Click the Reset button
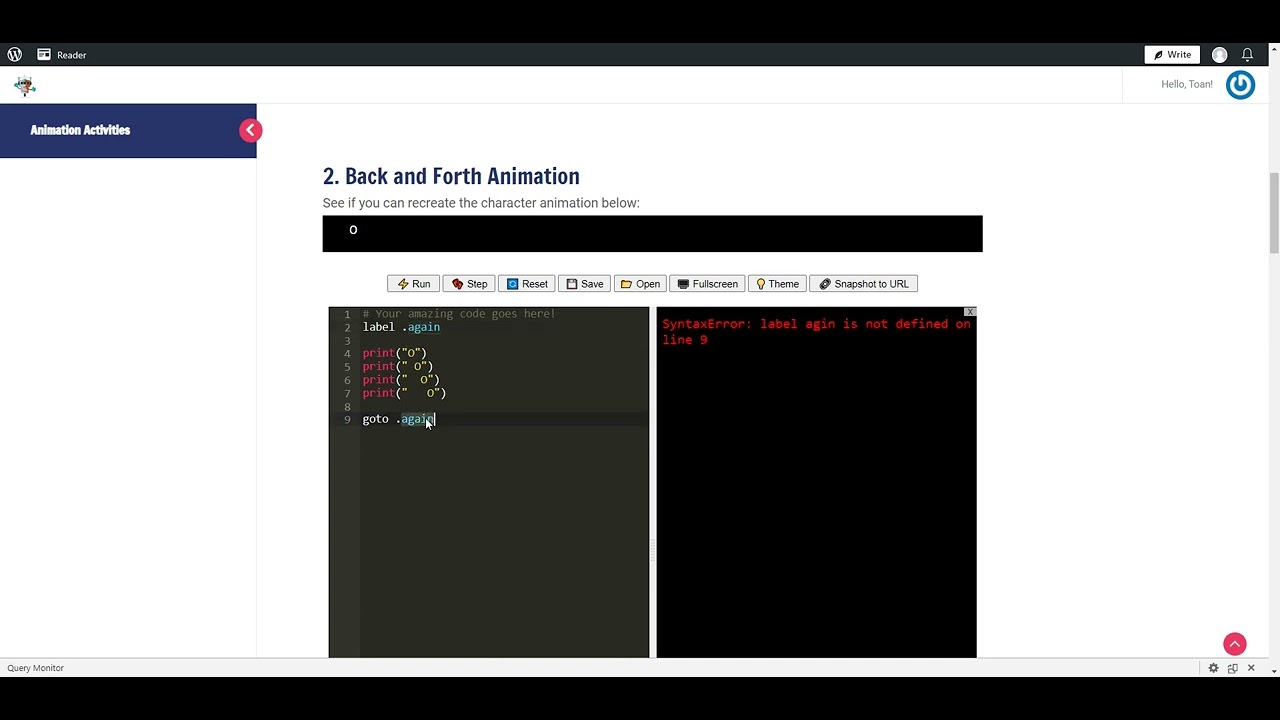 (x=527, y=284)
